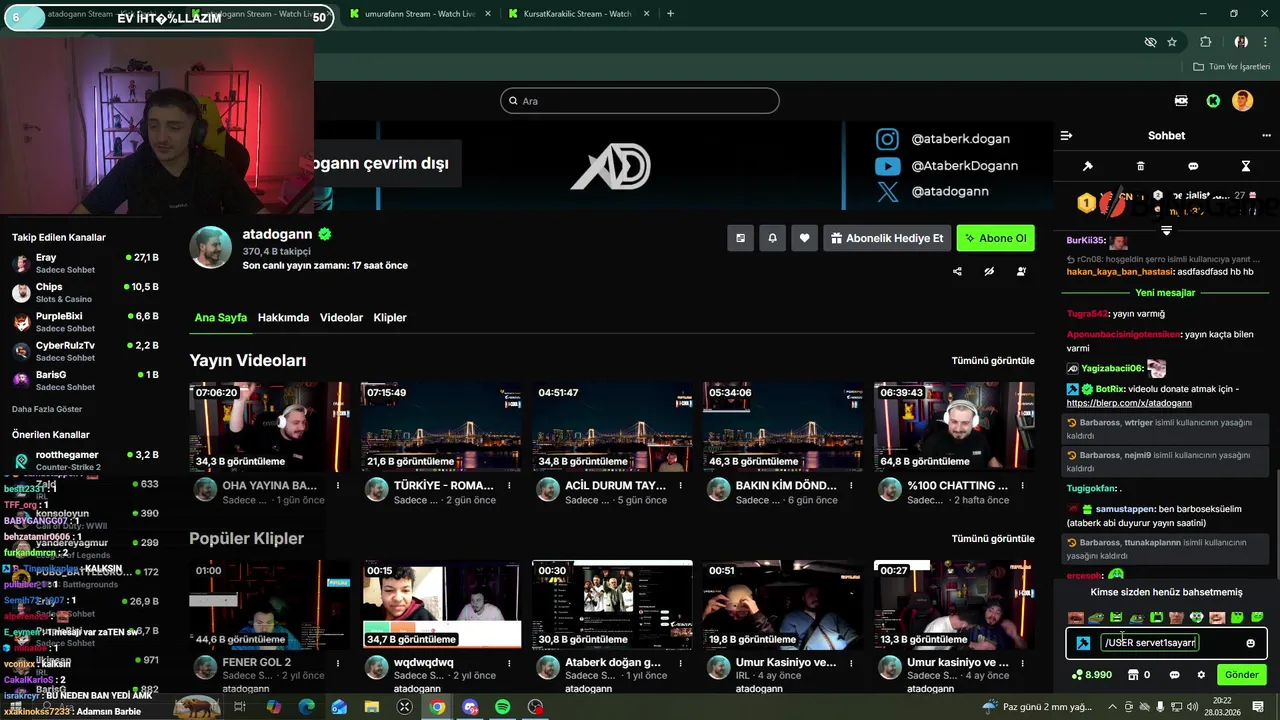The height and width of the screenshot is (720, 1280).
Task: Open roottthegamer in recommended channels
Action: click(x=85, y=461)
